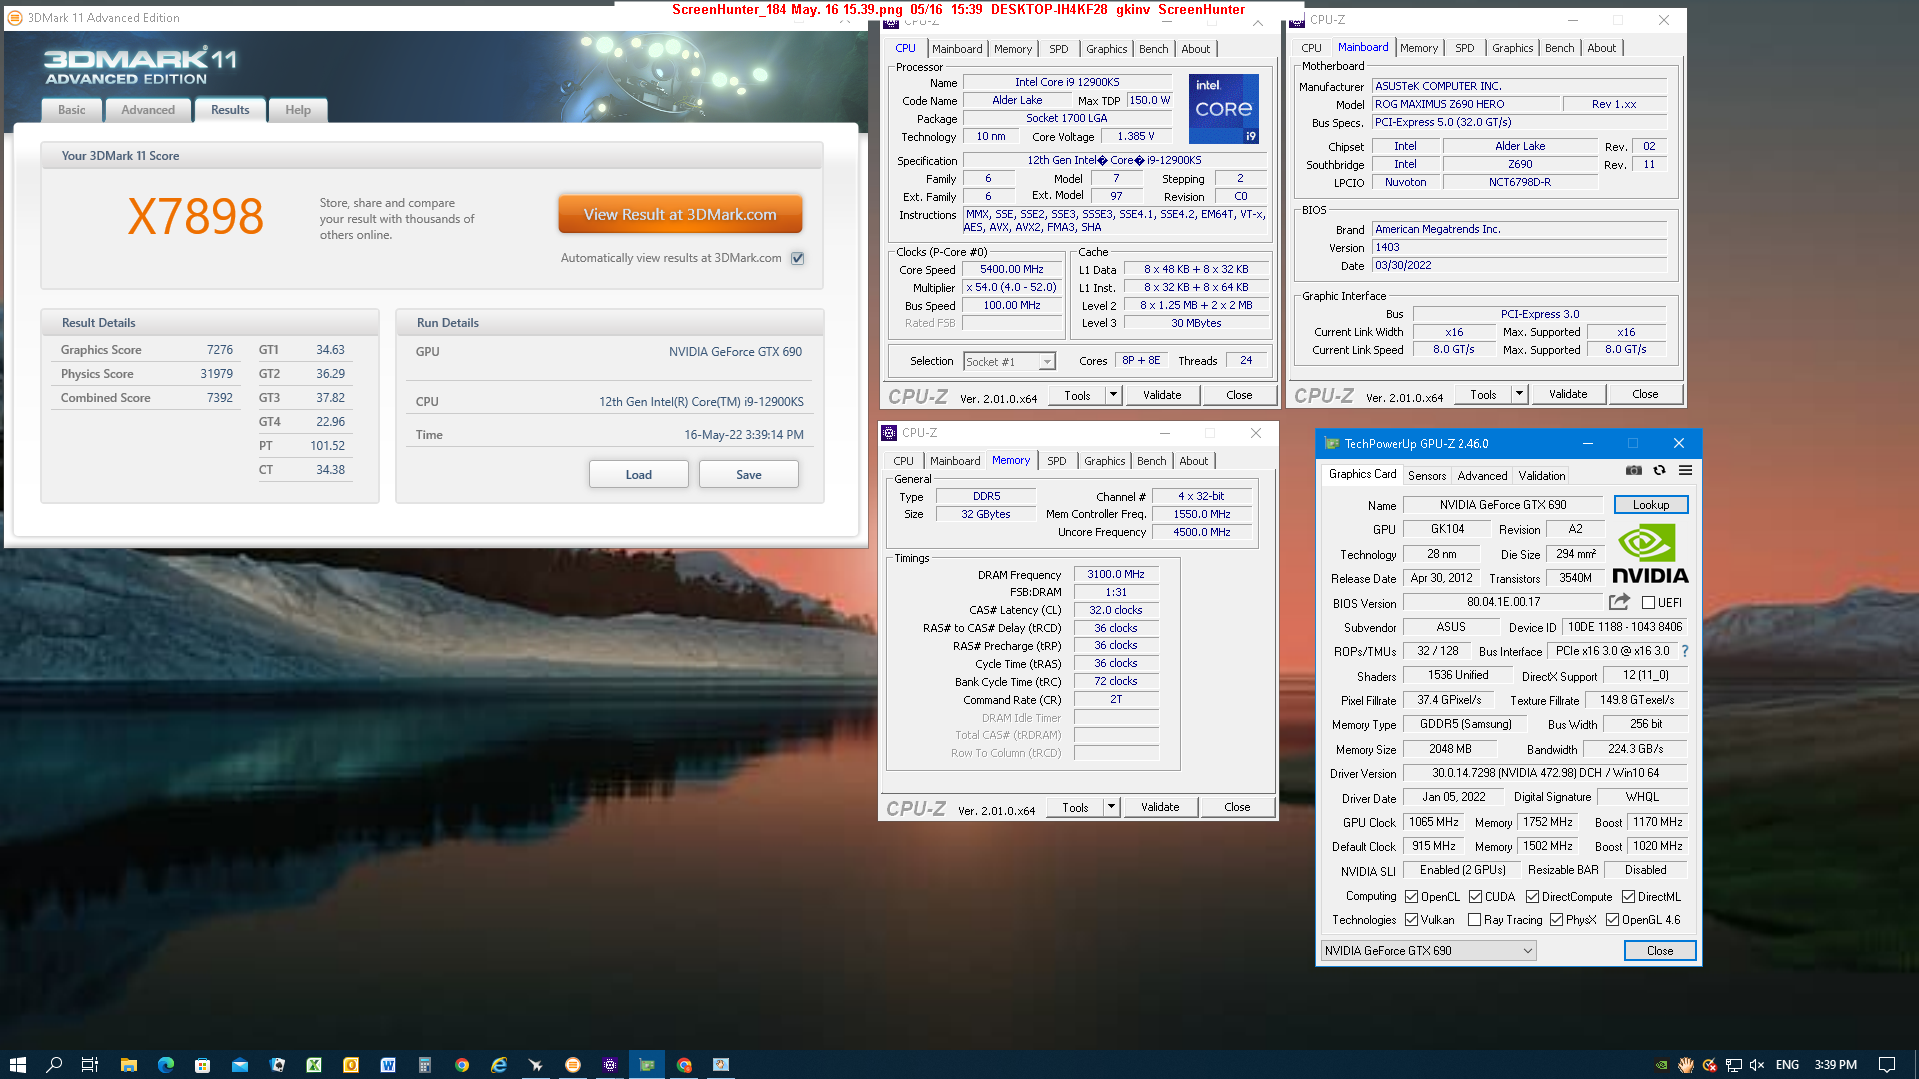Toggle the UEFI checkbox in GPU-Z
This screenshot has width=1919, height=1079.
pyautogui.click(x=1648, y=602)
